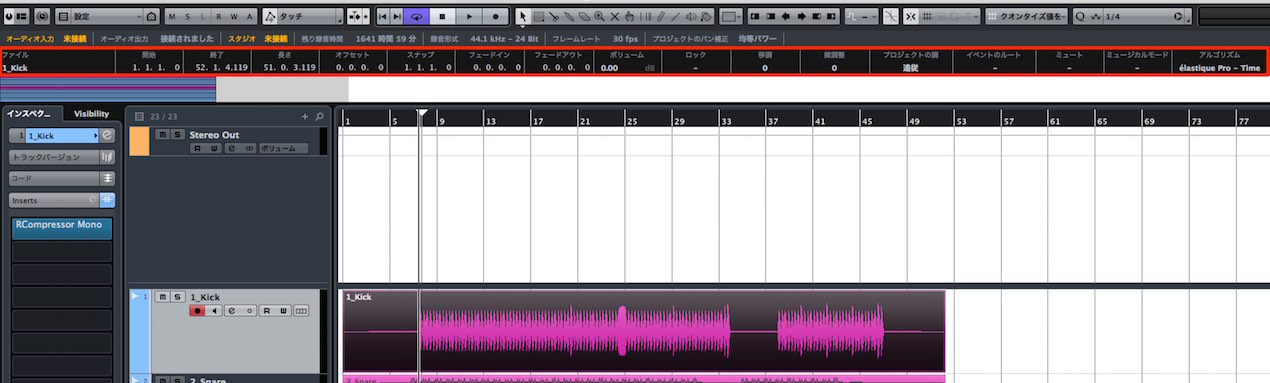Switch to the Visibility tab
The image size is (1270, 383).
pos(91,114)
